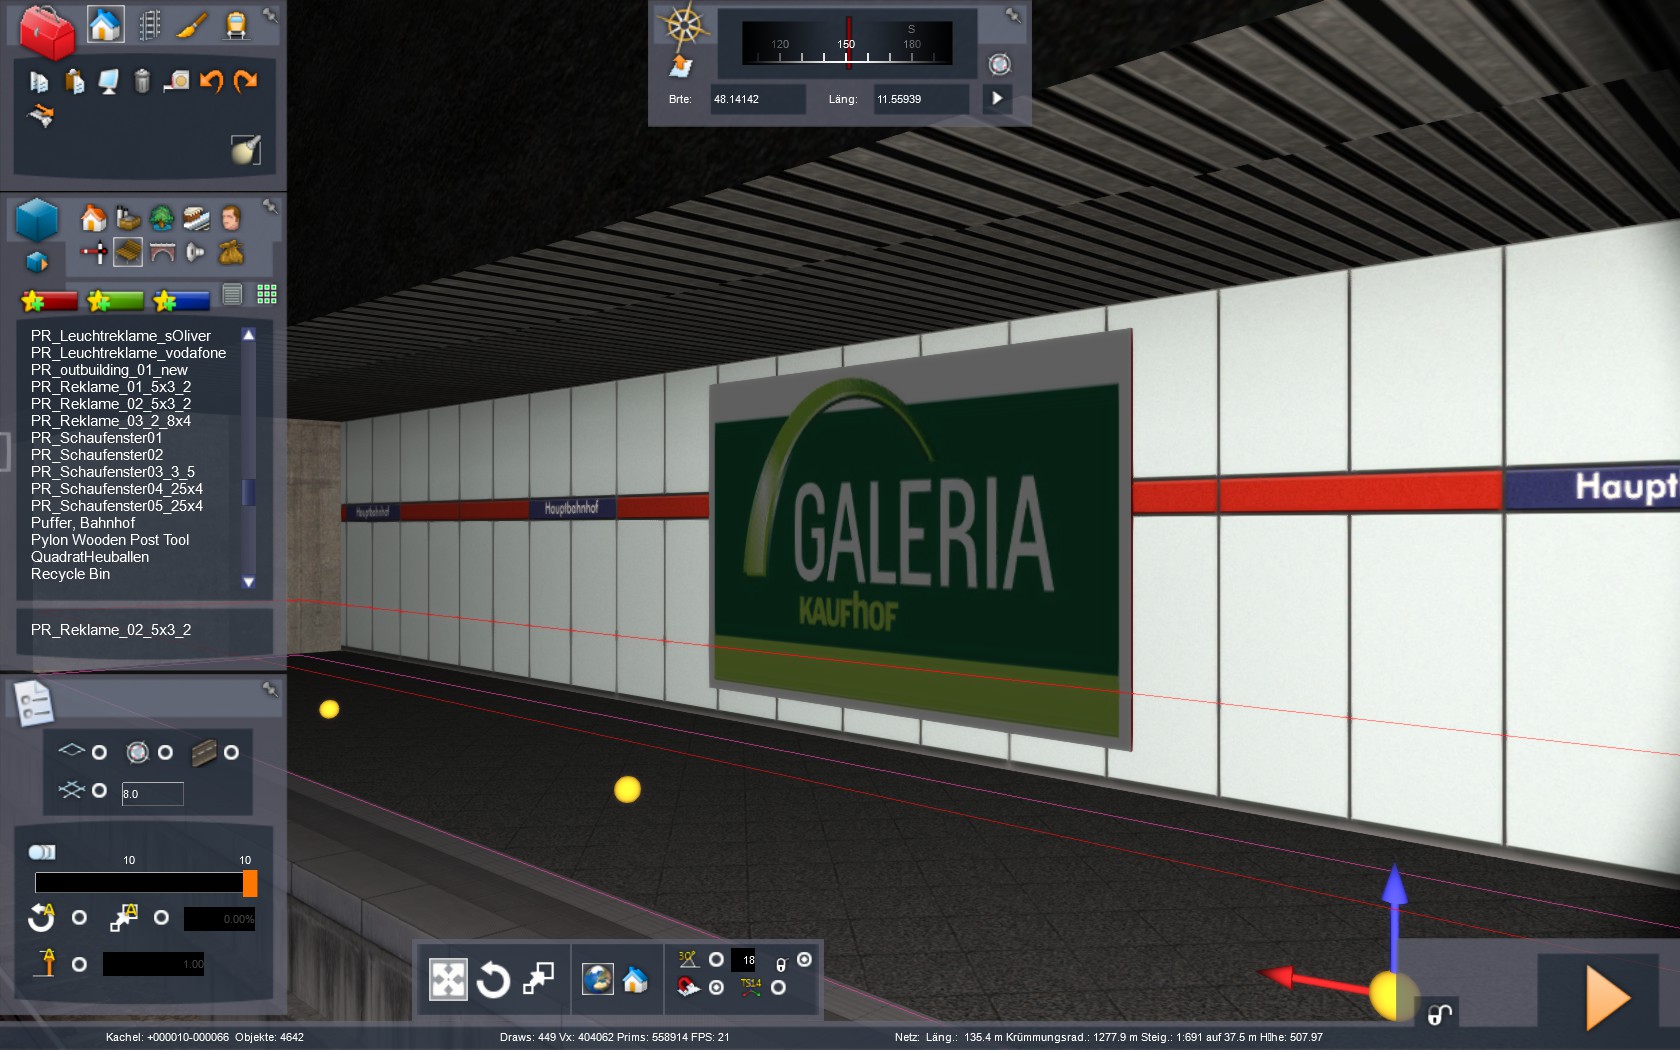Open the red toolbox panel
Viewport: 1680px width, 1050px height.
(x=46, y=32)
